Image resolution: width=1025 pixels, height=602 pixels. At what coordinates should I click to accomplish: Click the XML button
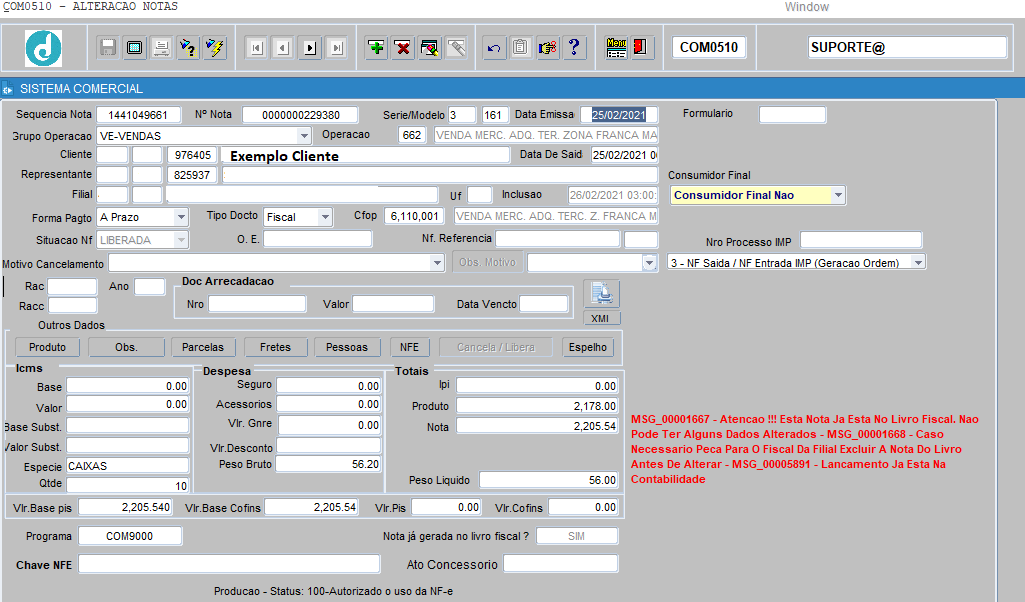pos(600,318)
